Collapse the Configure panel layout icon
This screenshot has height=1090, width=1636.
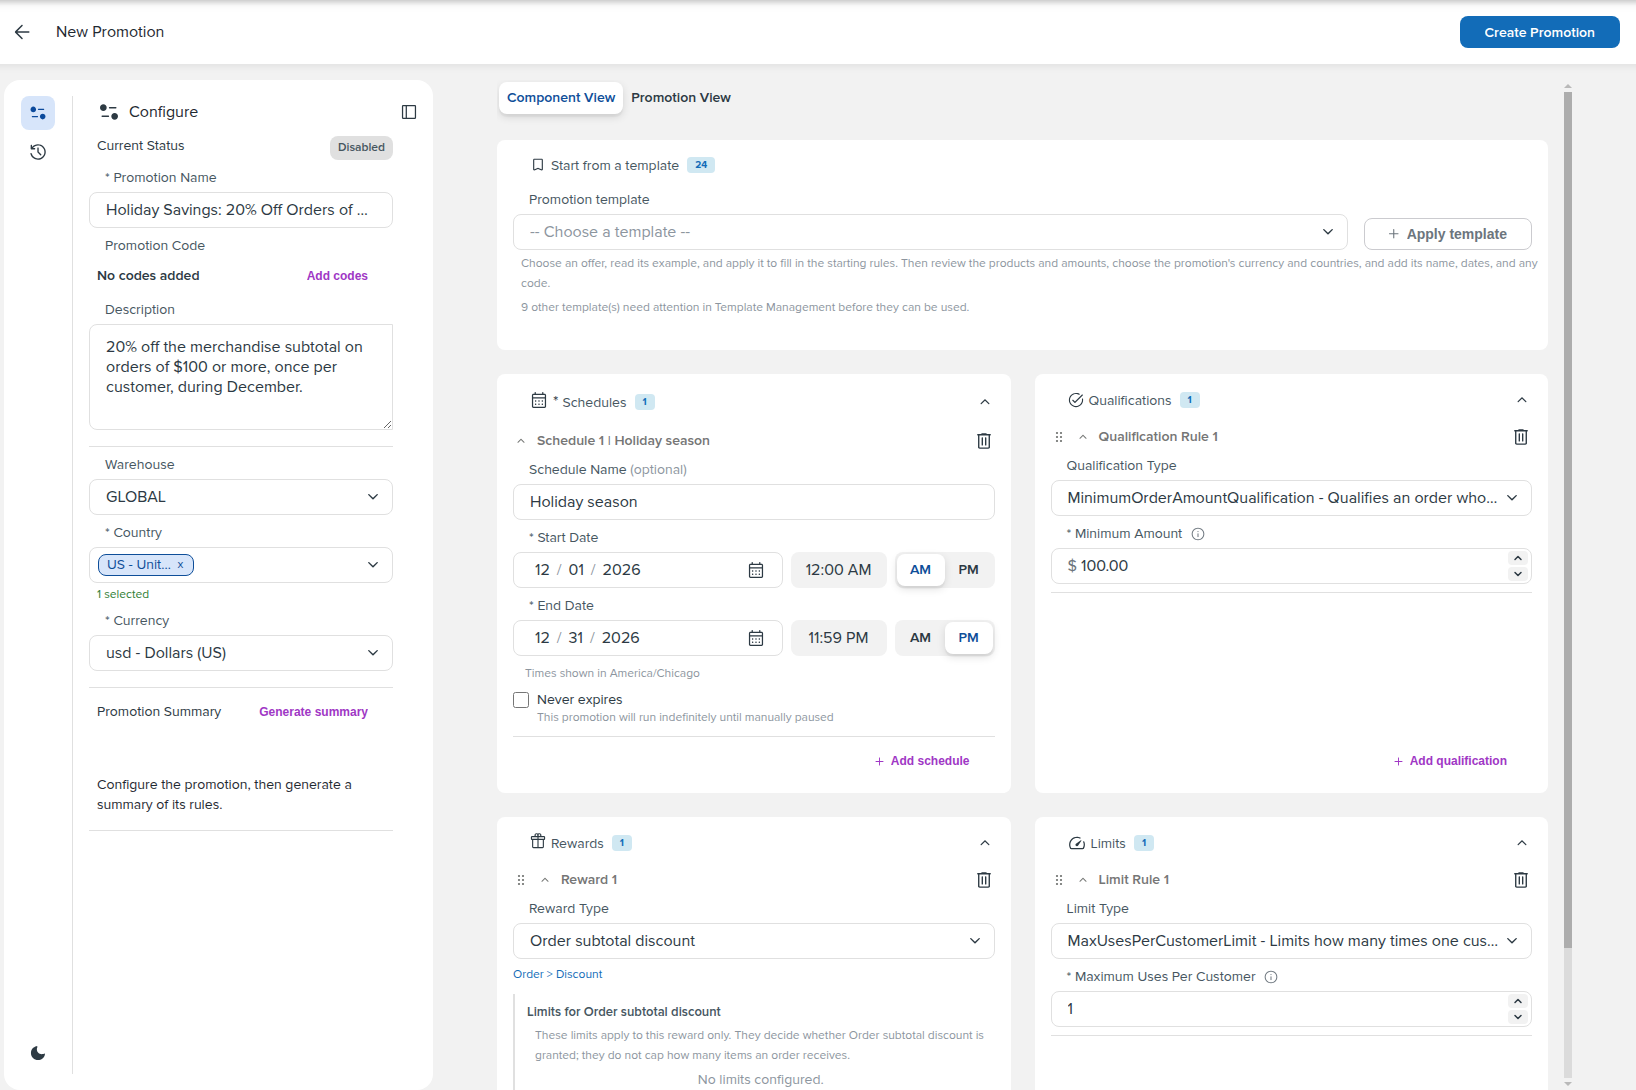[409, 112]
